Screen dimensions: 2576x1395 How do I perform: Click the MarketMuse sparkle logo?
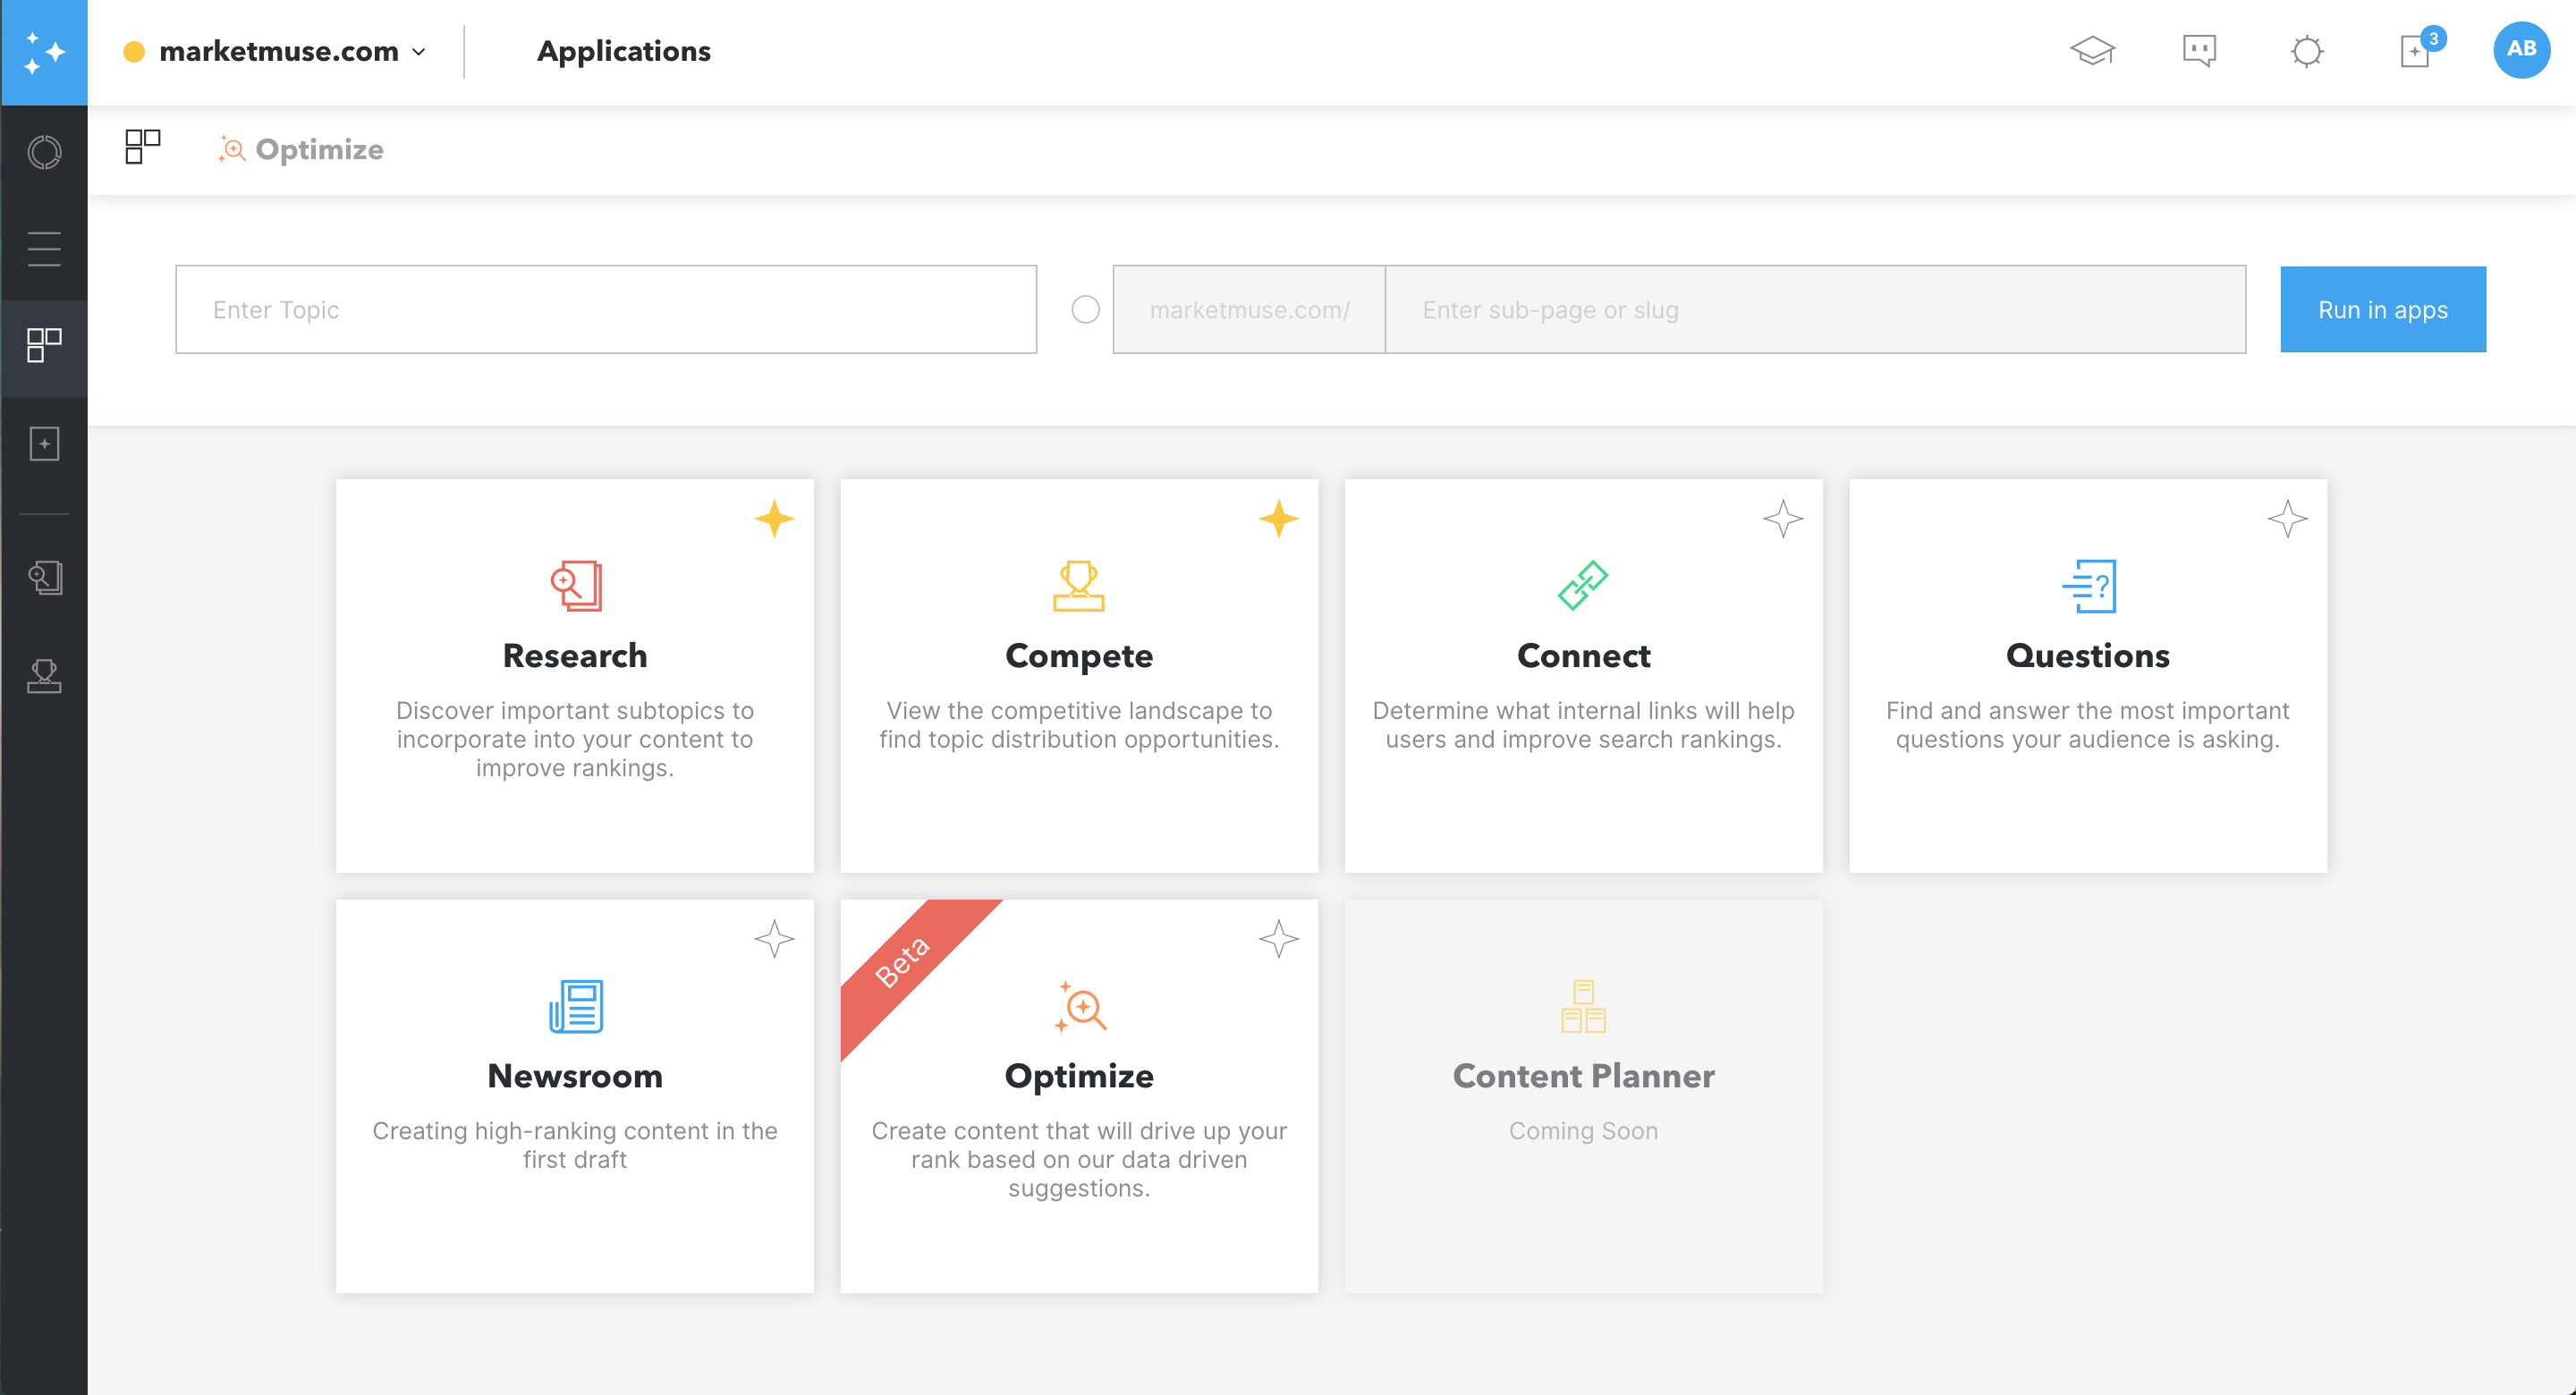click(44, 52)
